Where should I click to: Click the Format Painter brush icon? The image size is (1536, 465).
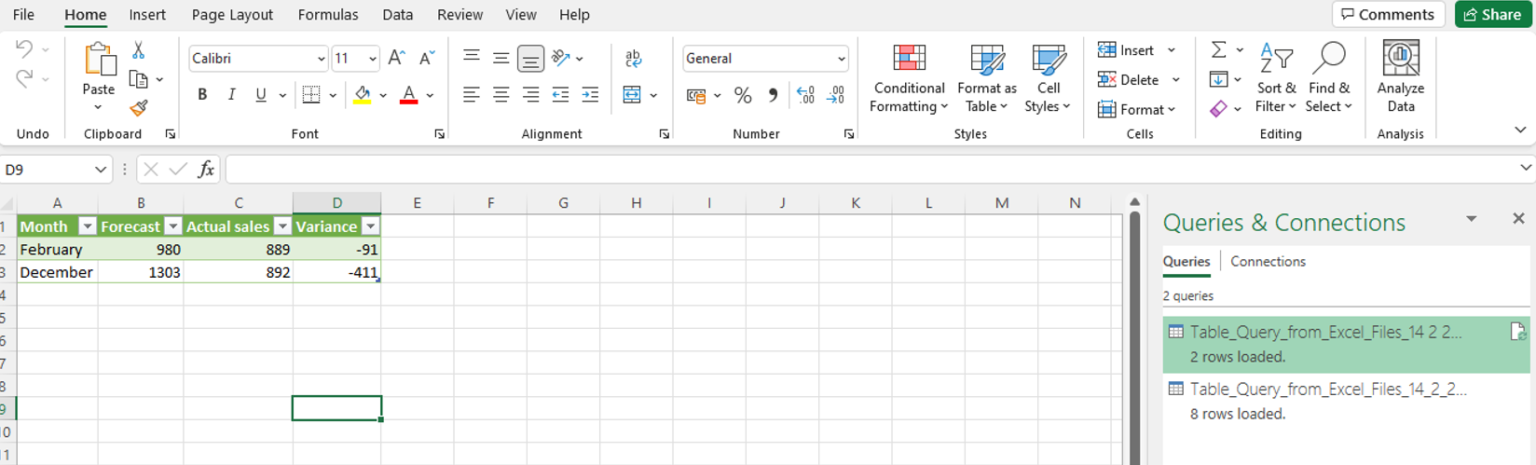click(139, 108)
